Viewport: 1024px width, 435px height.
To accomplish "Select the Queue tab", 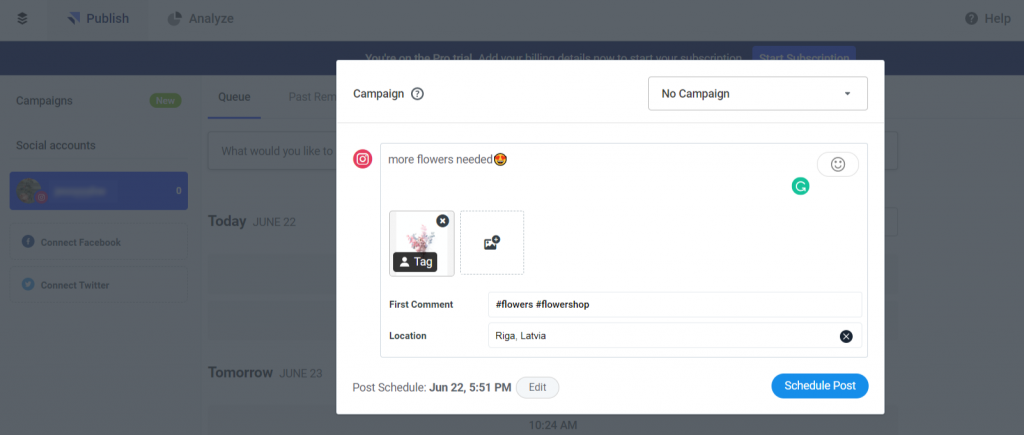I will point(234,97).
